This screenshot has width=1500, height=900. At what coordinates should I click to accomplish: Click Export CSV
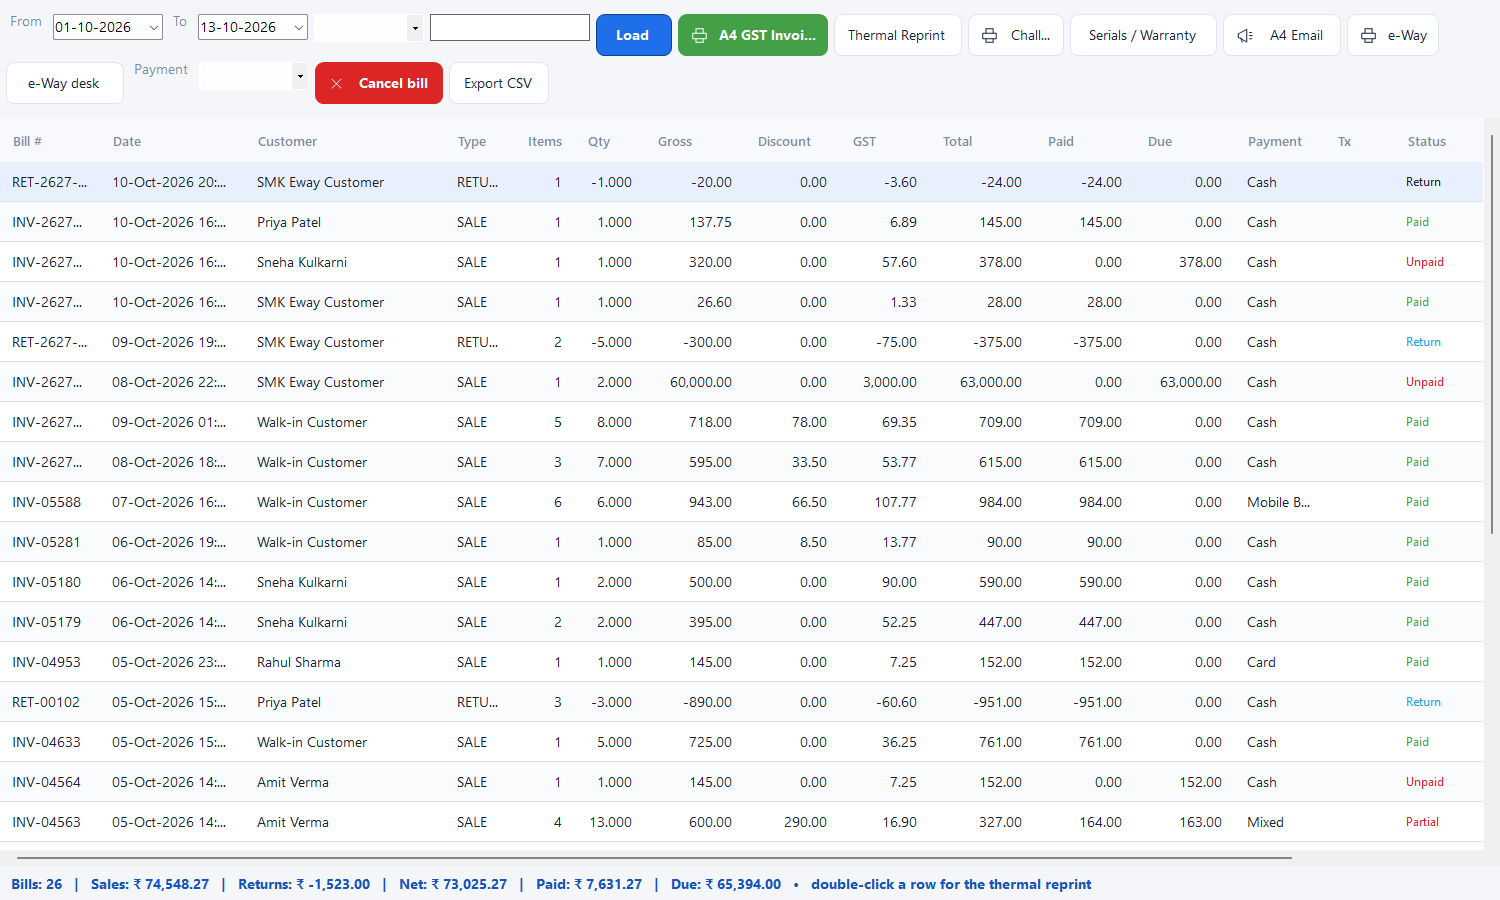498,83
